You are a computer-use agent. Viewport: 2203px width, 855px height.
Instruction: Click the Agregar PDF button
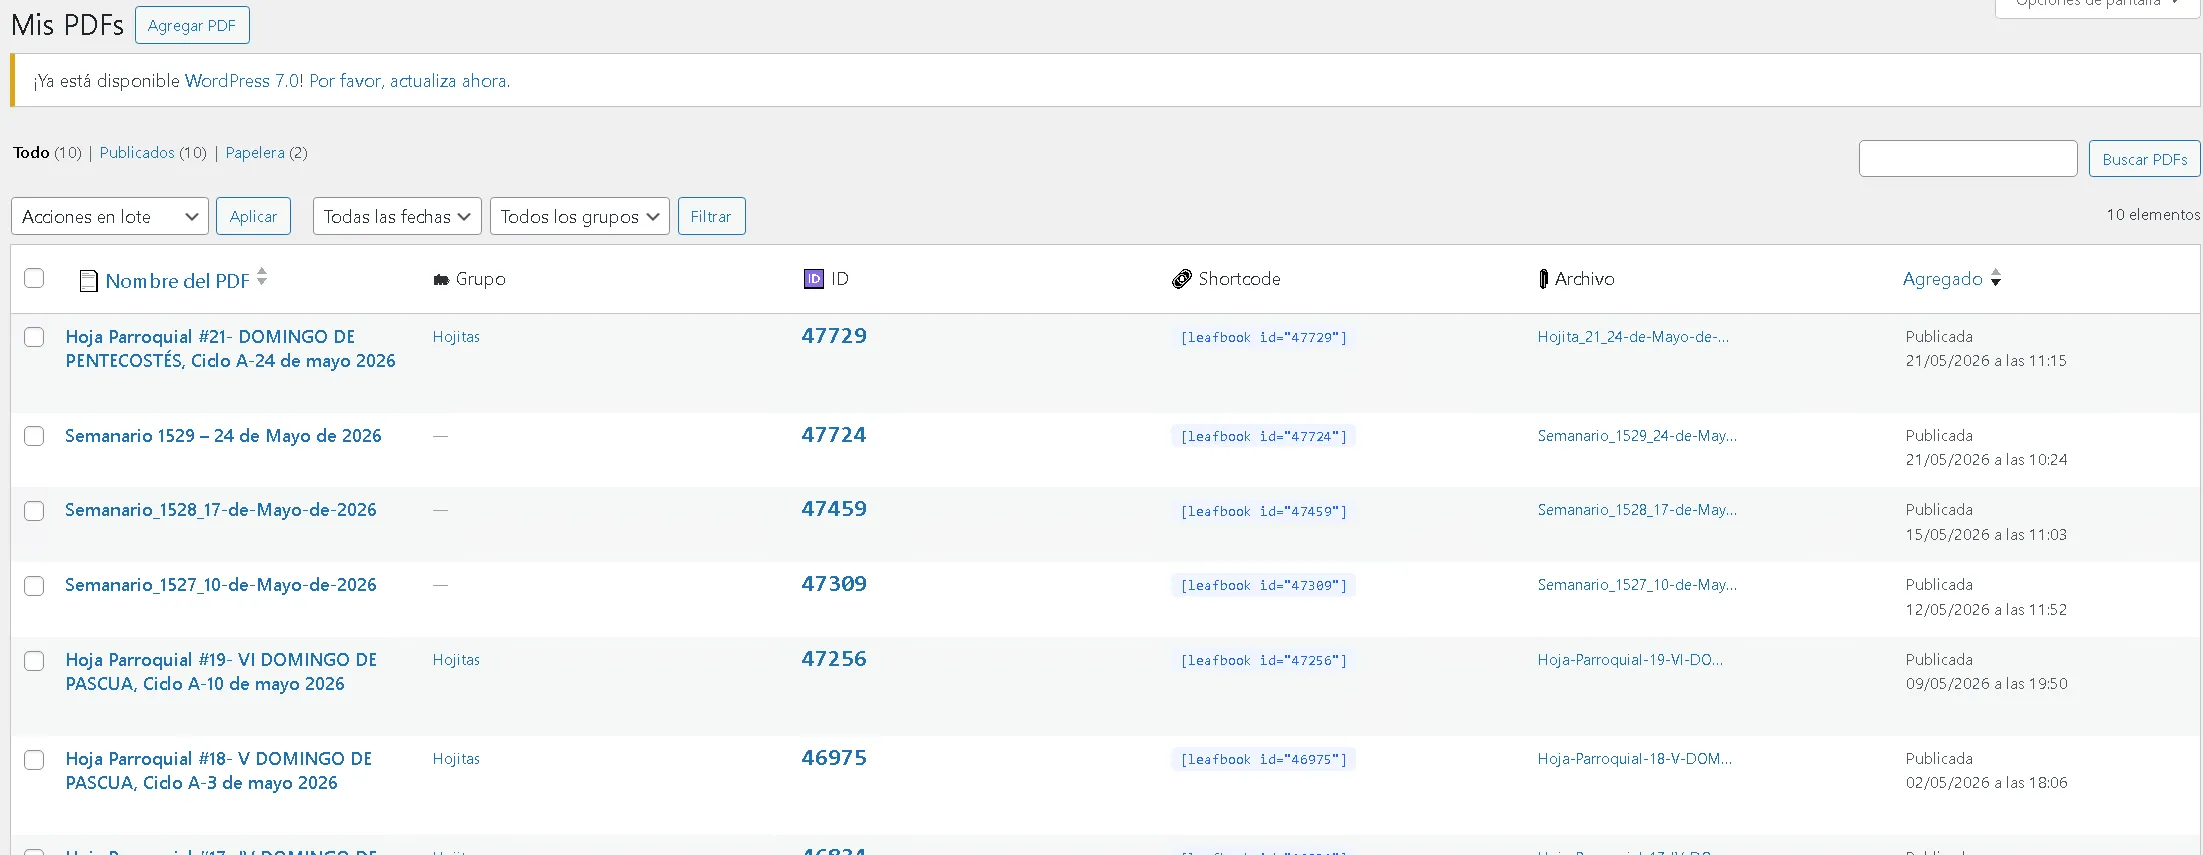(192, 25)
